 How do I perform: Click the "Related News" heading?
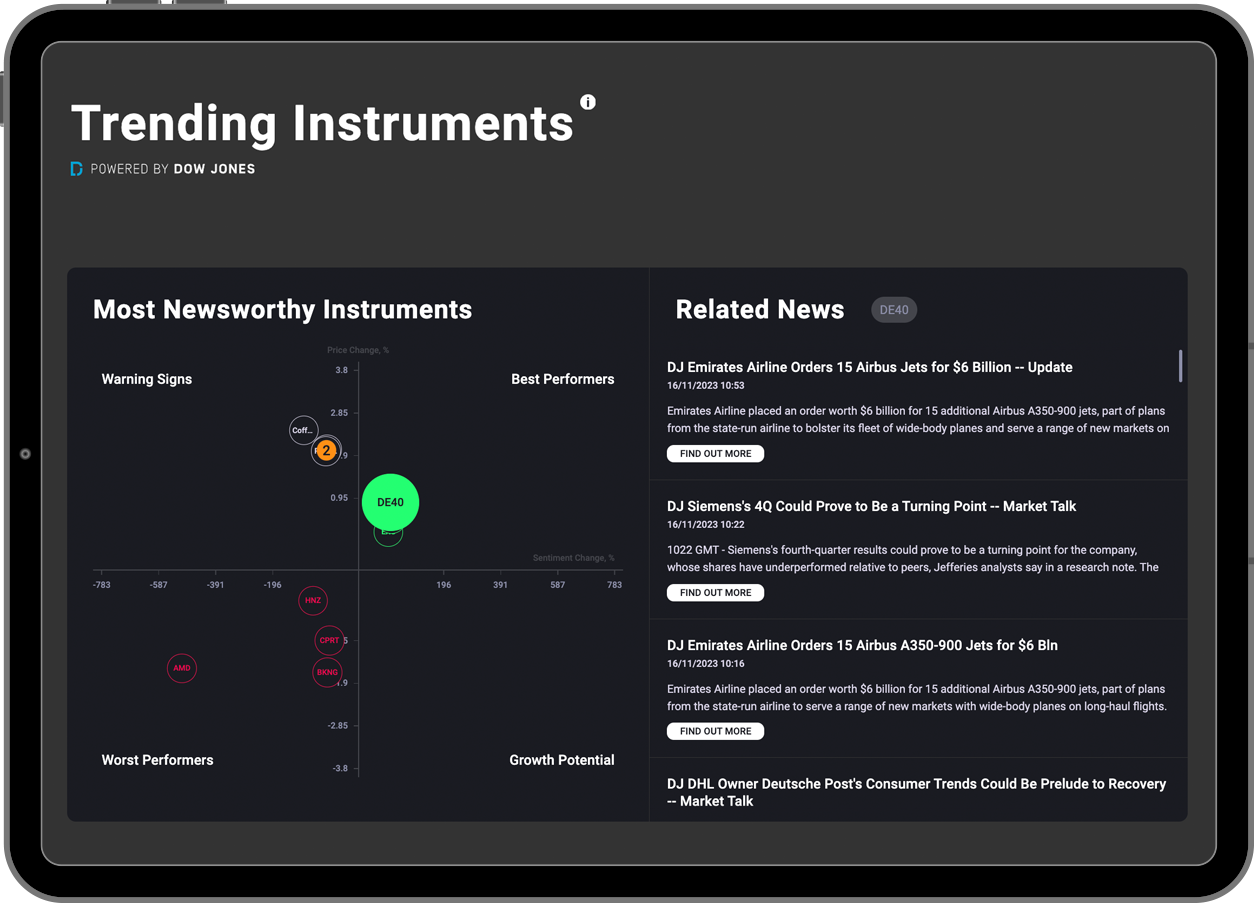point(760,310)
